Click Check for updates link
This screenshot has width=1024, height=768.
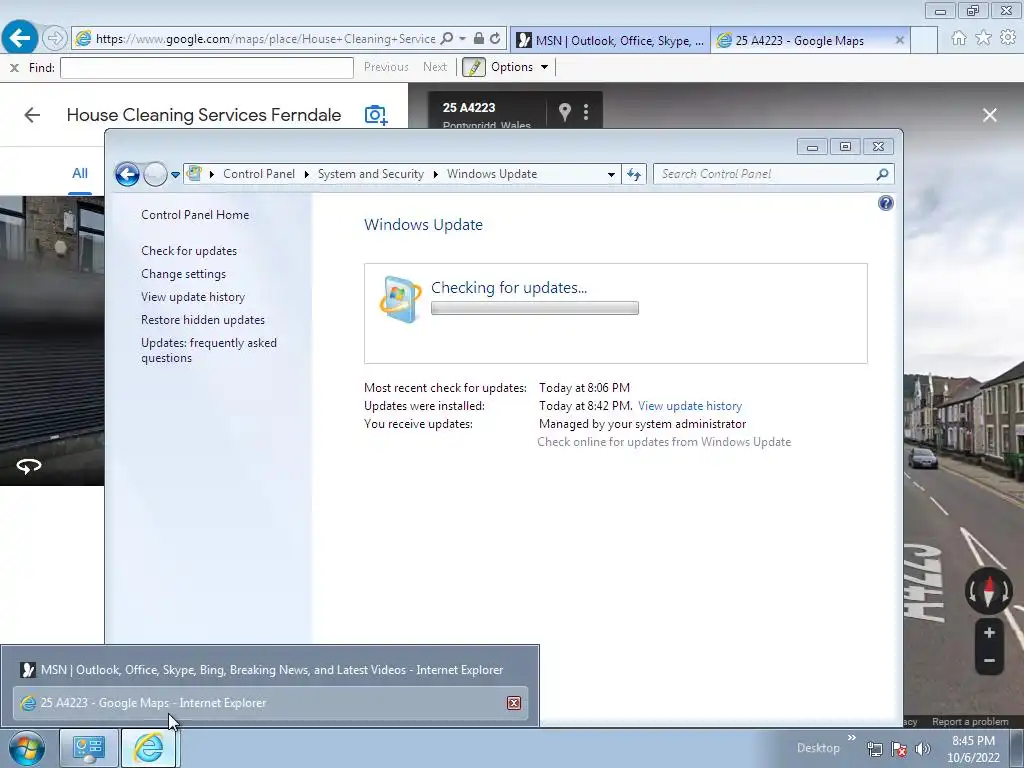pos(189,251)
